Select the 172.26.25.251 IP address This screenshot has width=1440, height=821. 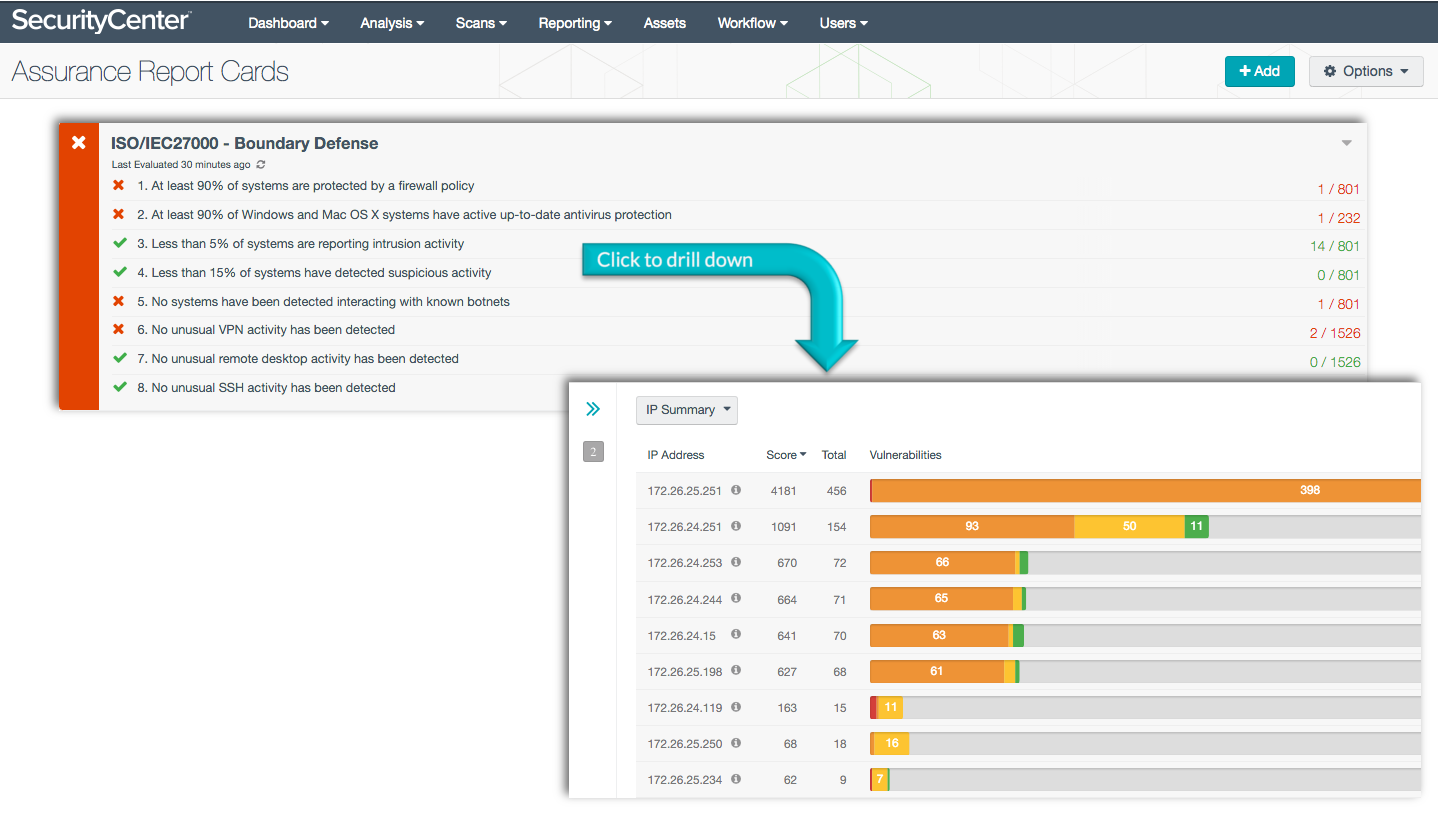click(685, 491)
